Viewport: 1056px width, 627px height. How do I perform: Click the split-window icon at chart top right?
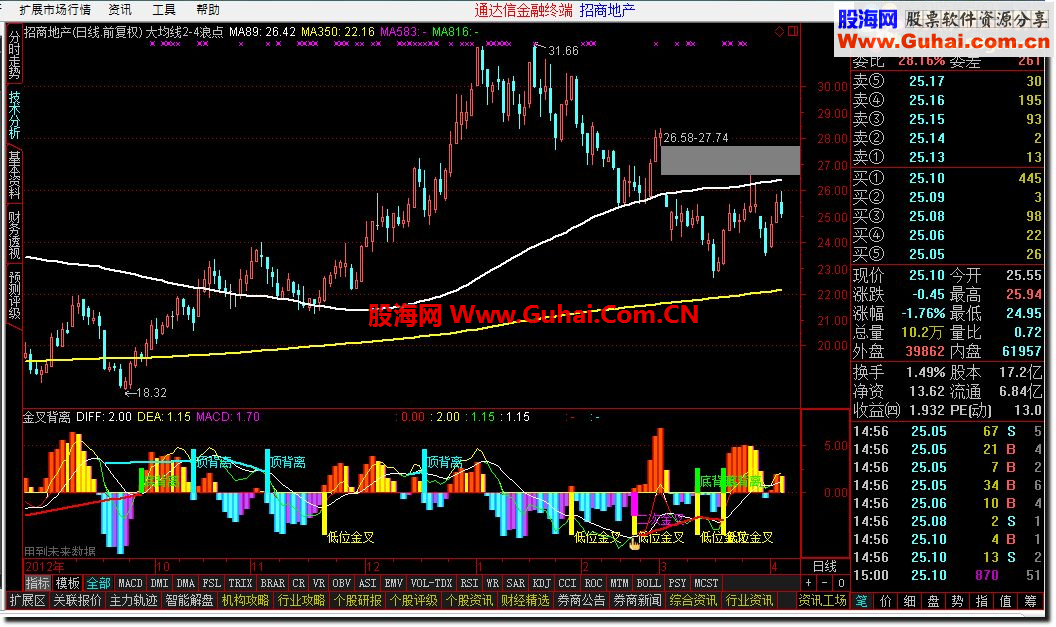click(x=793, y=31)
